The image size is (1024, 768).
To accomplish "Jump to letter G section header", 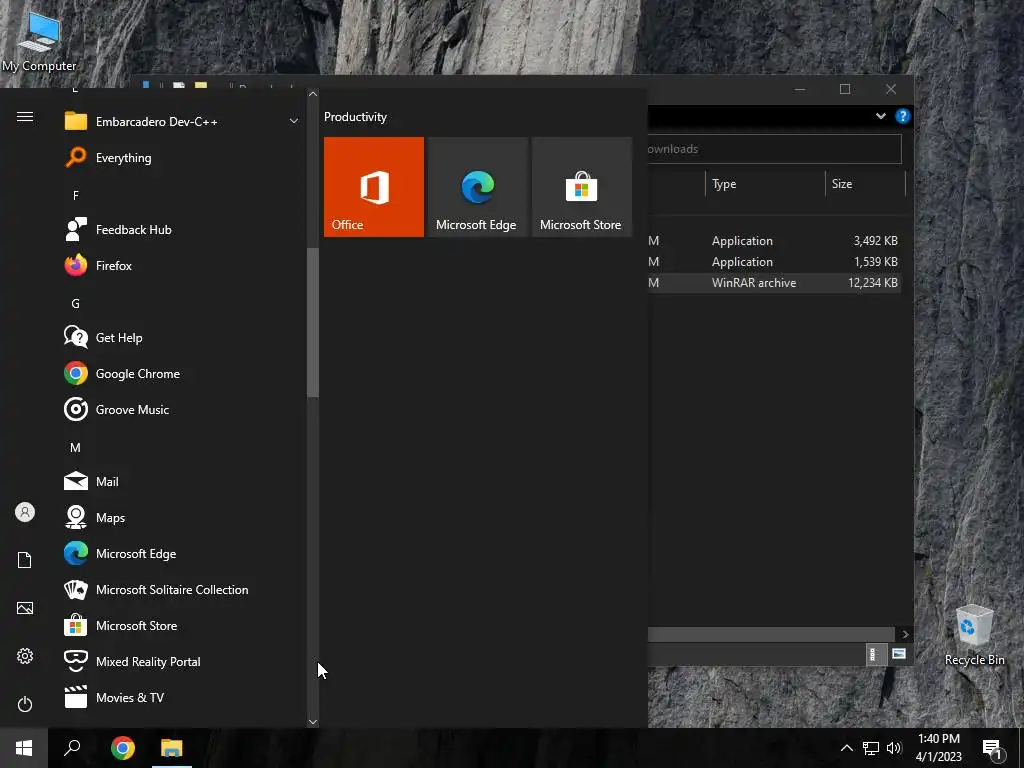I will tap(76, 304).
